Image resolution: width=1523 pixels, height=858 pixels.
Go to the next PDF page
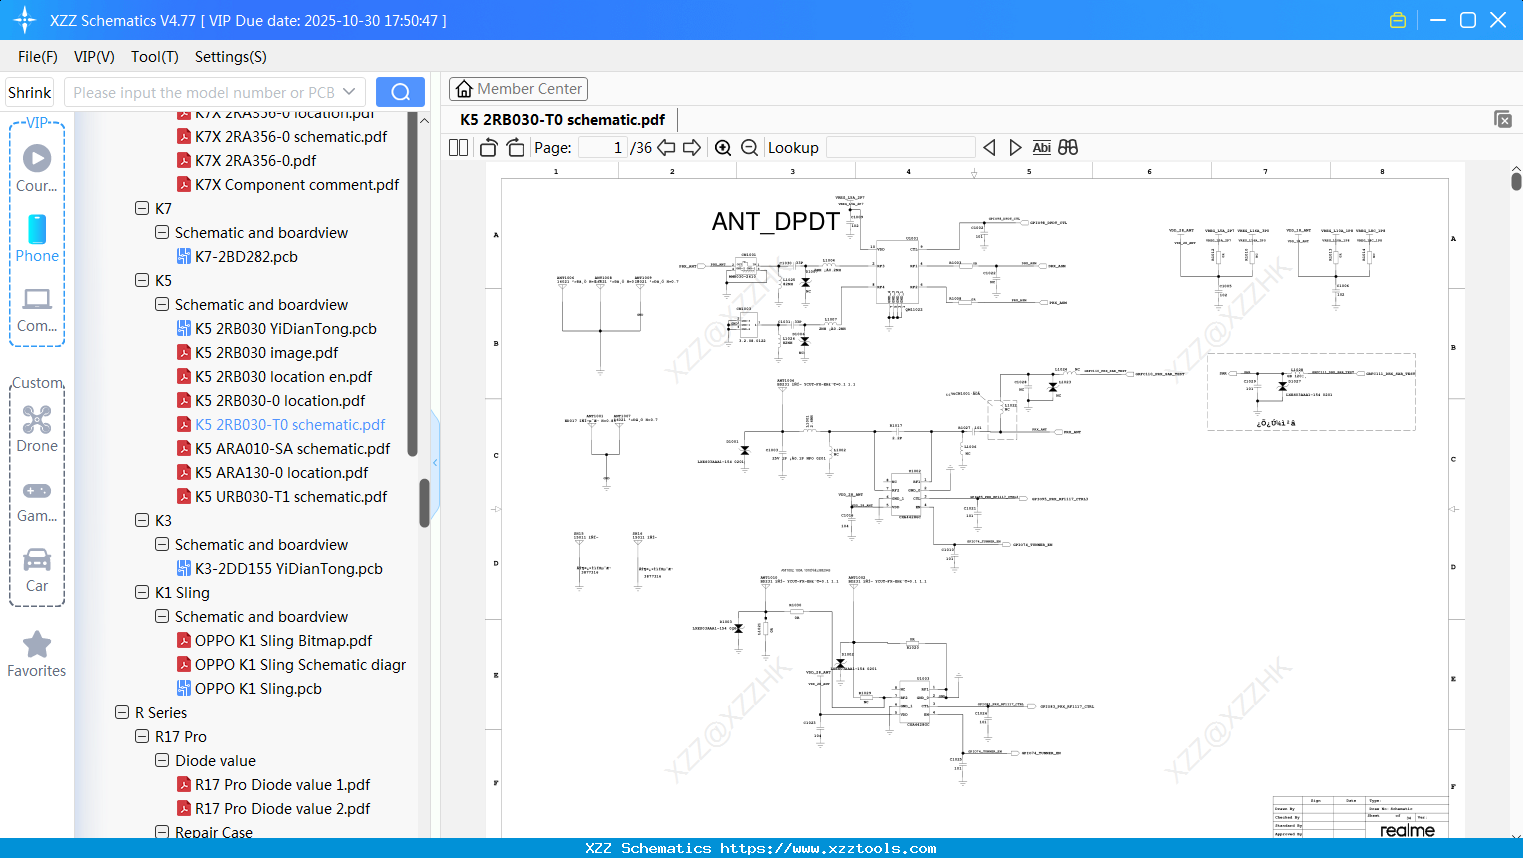pos(692,148)
